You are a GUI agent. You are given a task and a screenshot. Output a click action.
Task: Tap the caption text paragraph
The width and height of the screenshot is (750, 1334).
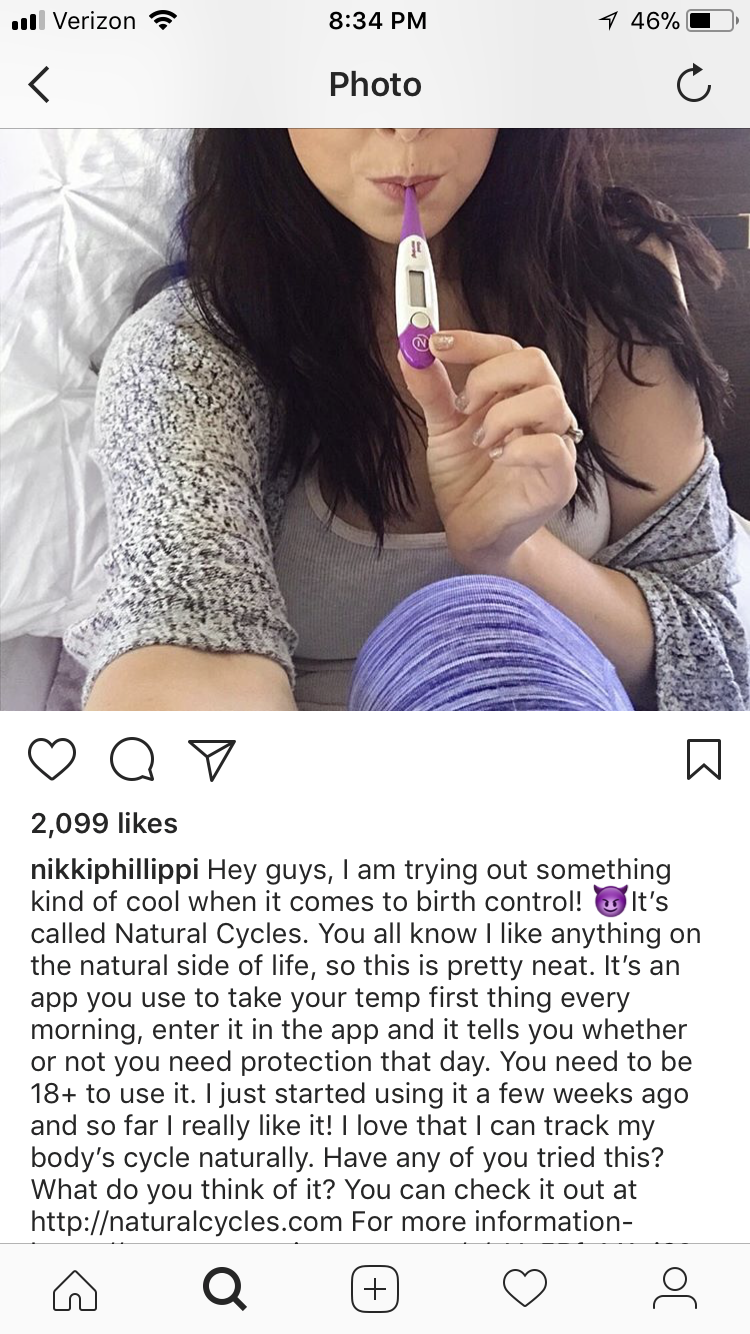point(366,1045)
